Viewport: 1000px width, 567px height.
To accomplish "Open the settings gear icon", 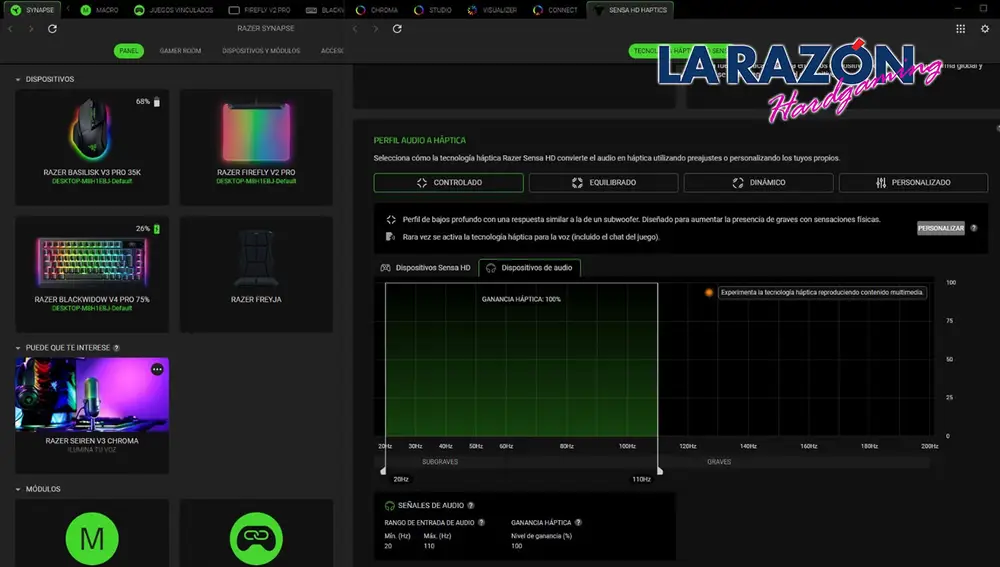I will pyautogui.click(x=985, y=29).
